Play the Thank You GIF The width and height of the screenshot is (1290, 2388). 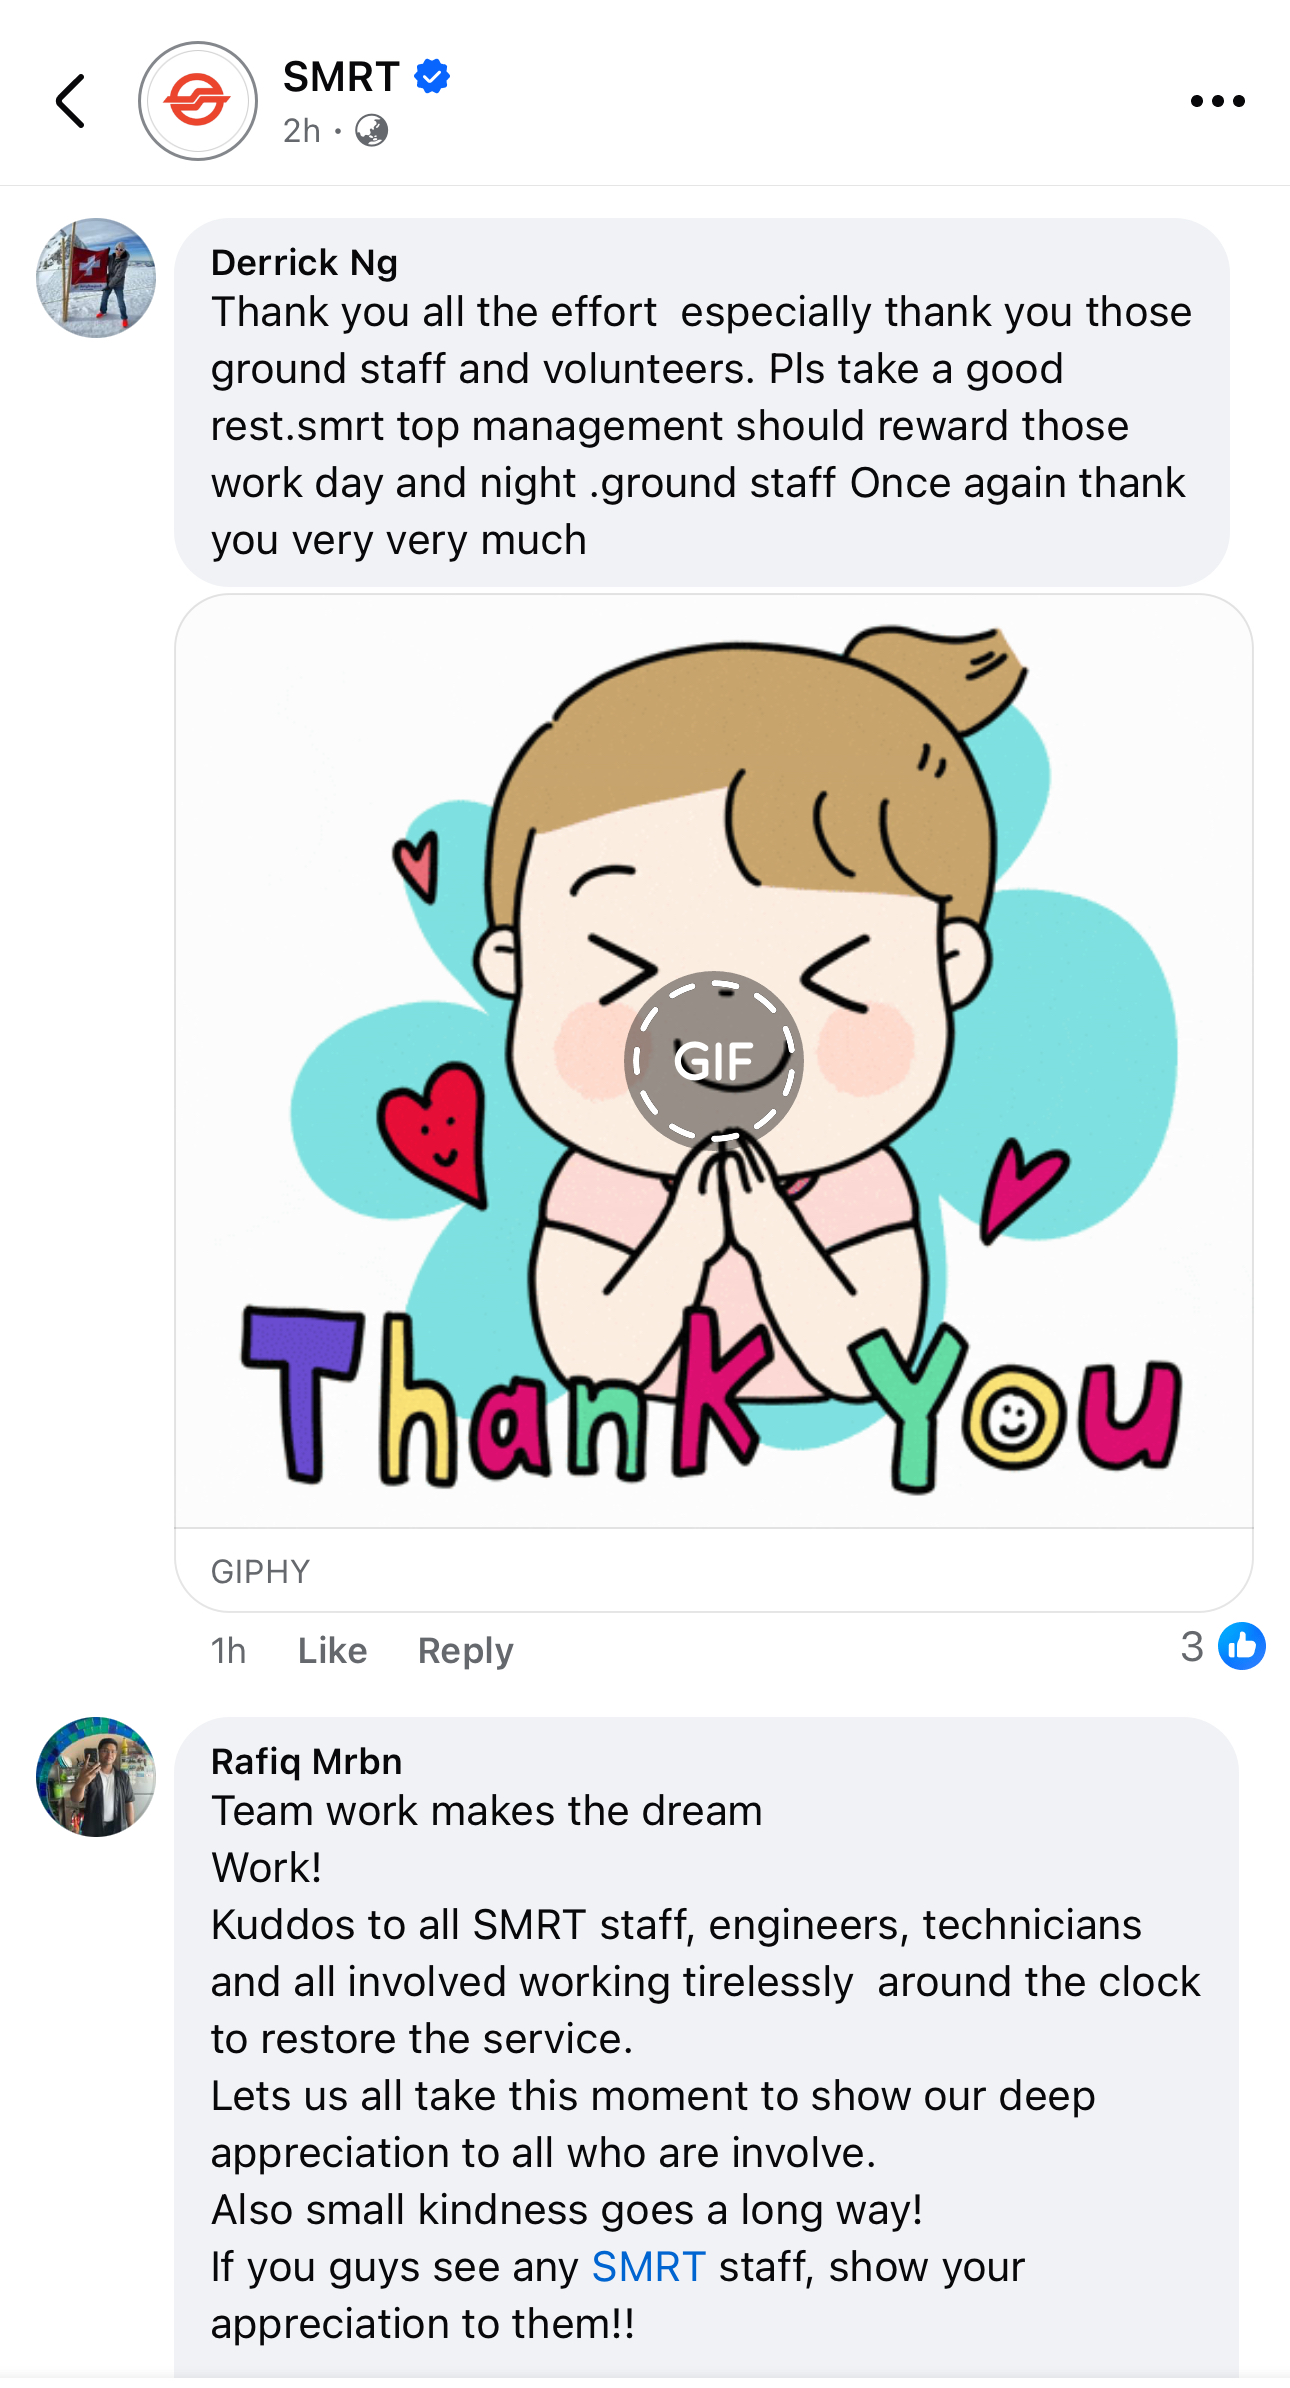pyautogui.click(x=713, y=1060)
